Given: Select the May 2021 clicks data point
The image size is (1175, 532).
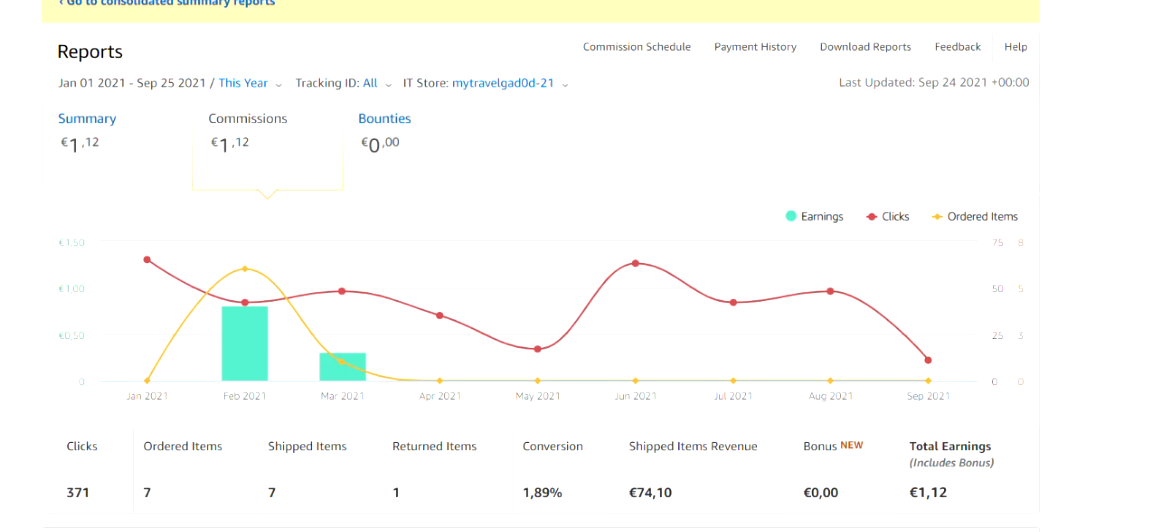Looking at the screenshot, I should [537, 349].
